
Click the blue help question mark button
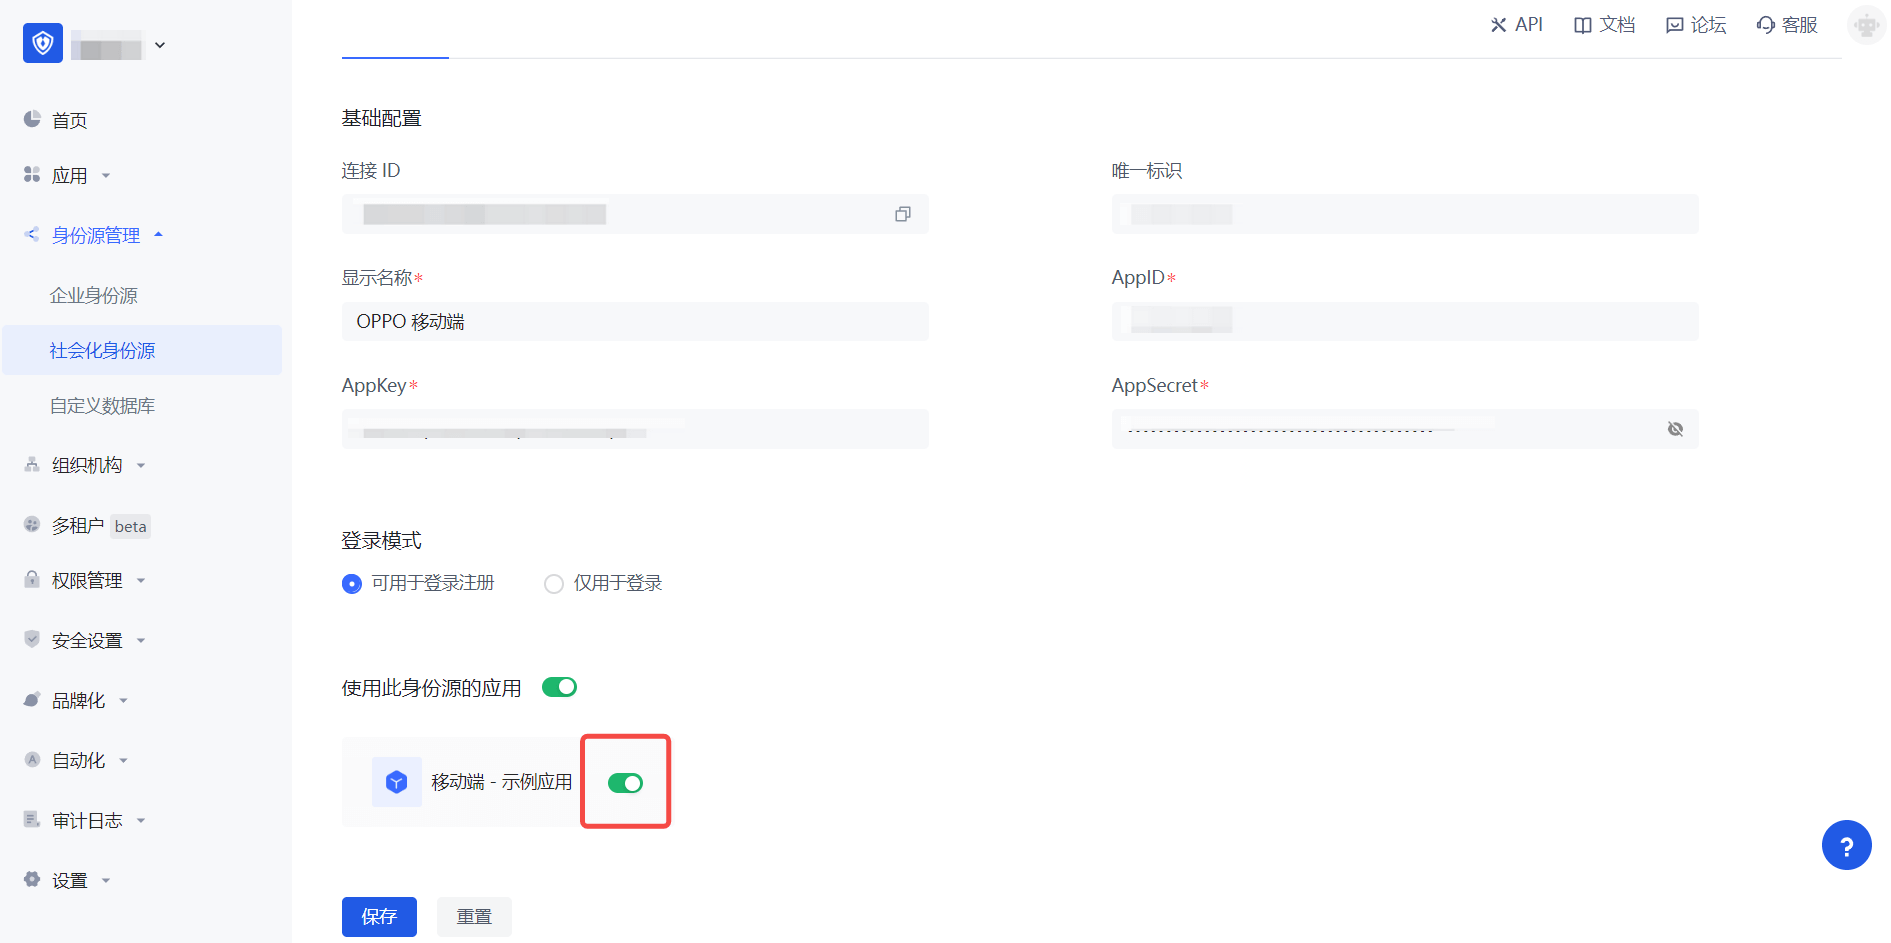pos(1846,845)
